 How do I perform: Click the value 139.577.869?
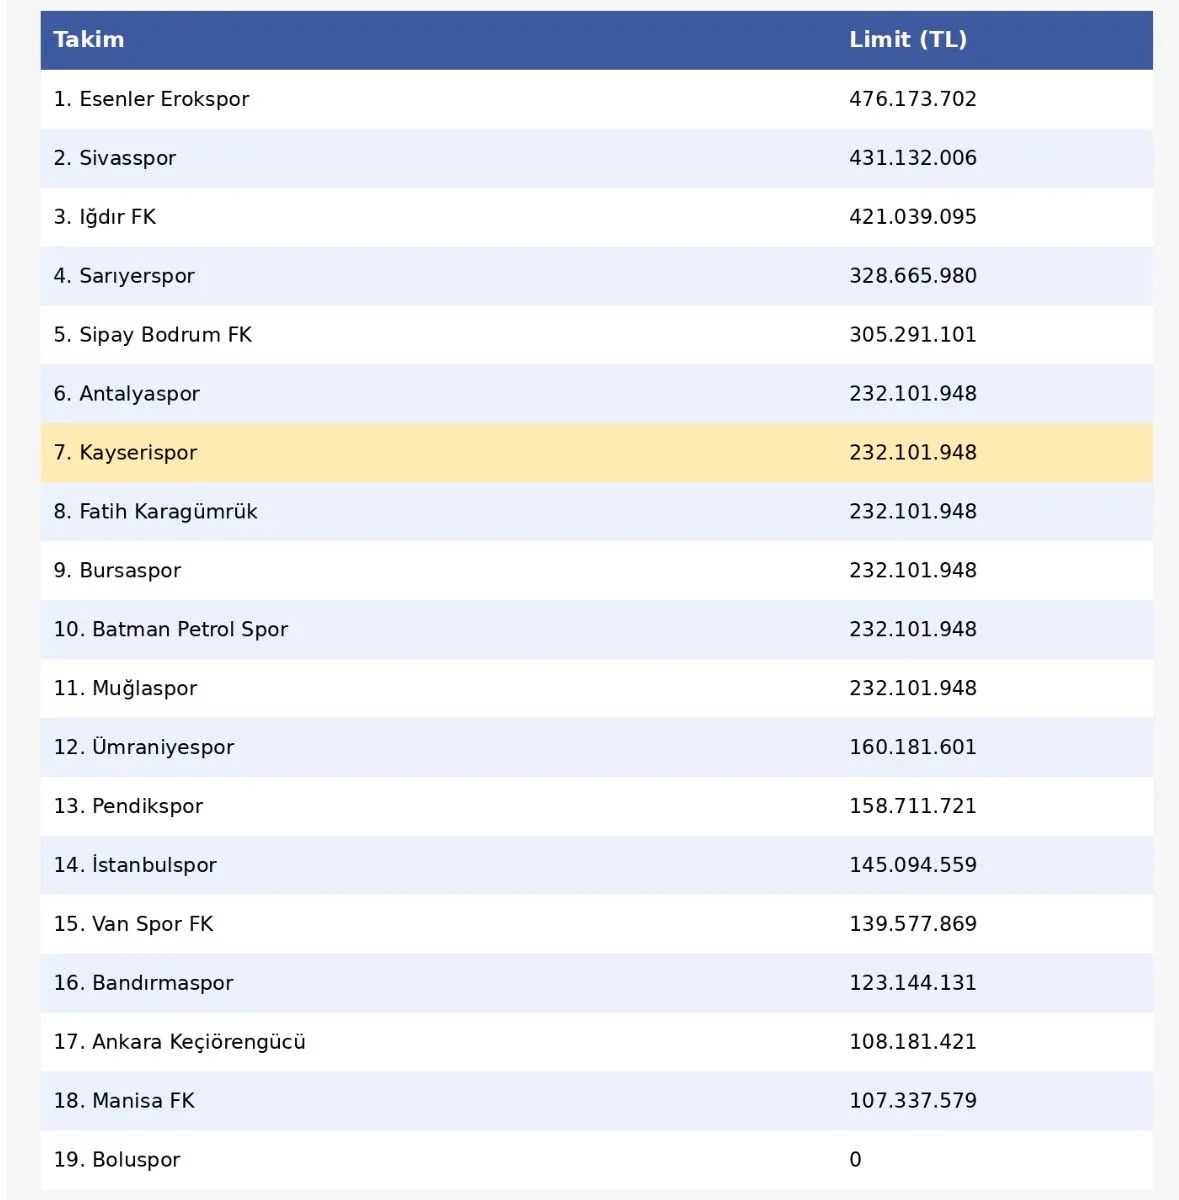912,924
